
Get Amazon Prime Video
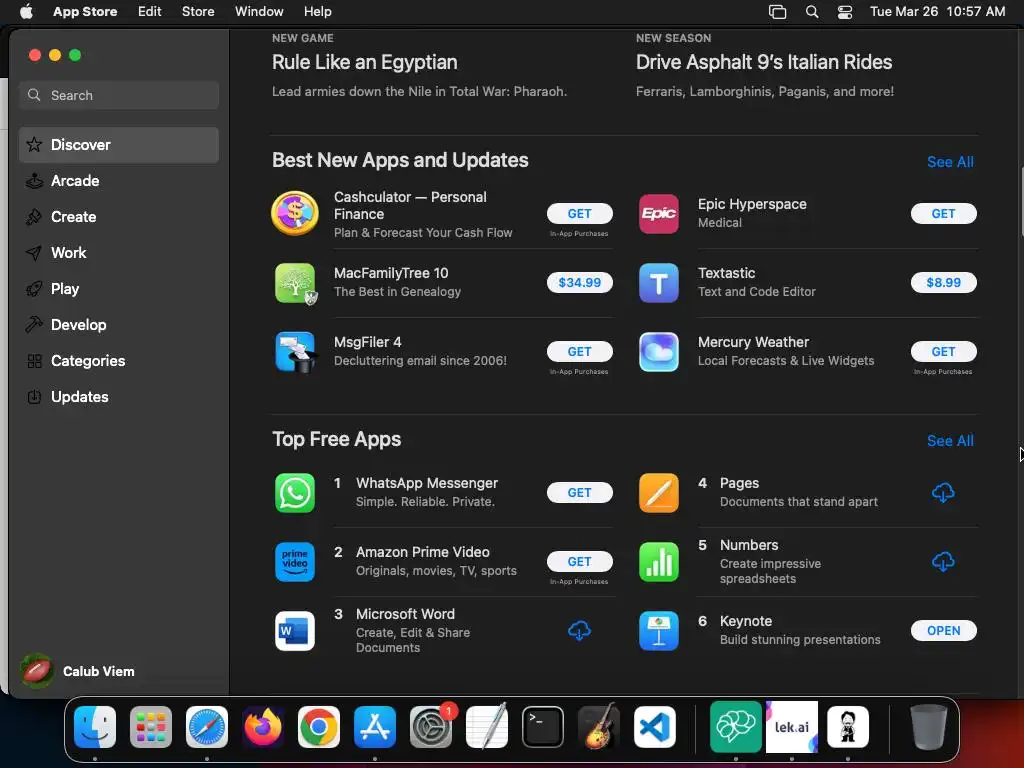(579, 562)
